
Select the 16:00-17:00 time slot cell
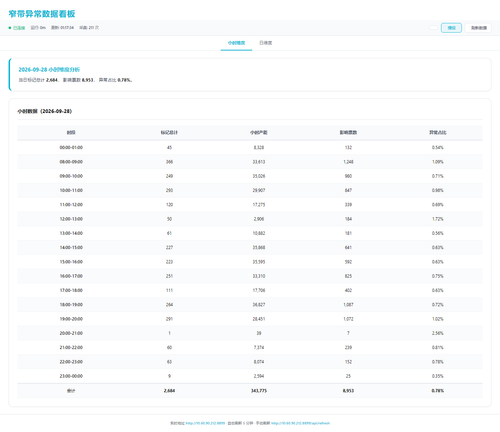pos(71,276)
